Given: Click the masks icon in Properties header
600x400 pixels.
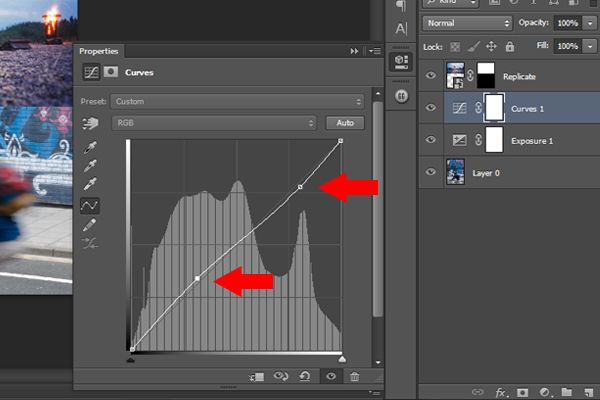Looking at the screenshot, I should pos(111,72).
